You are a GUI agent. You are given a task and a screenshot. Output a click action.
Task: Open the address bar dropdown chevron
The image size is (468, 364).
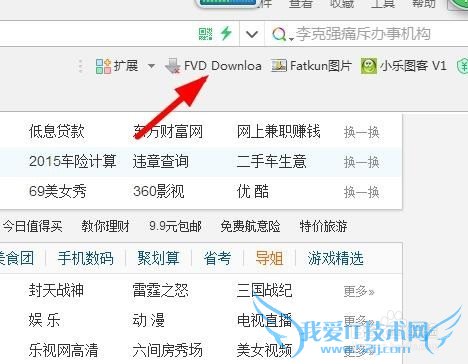[x=252, y=34]
